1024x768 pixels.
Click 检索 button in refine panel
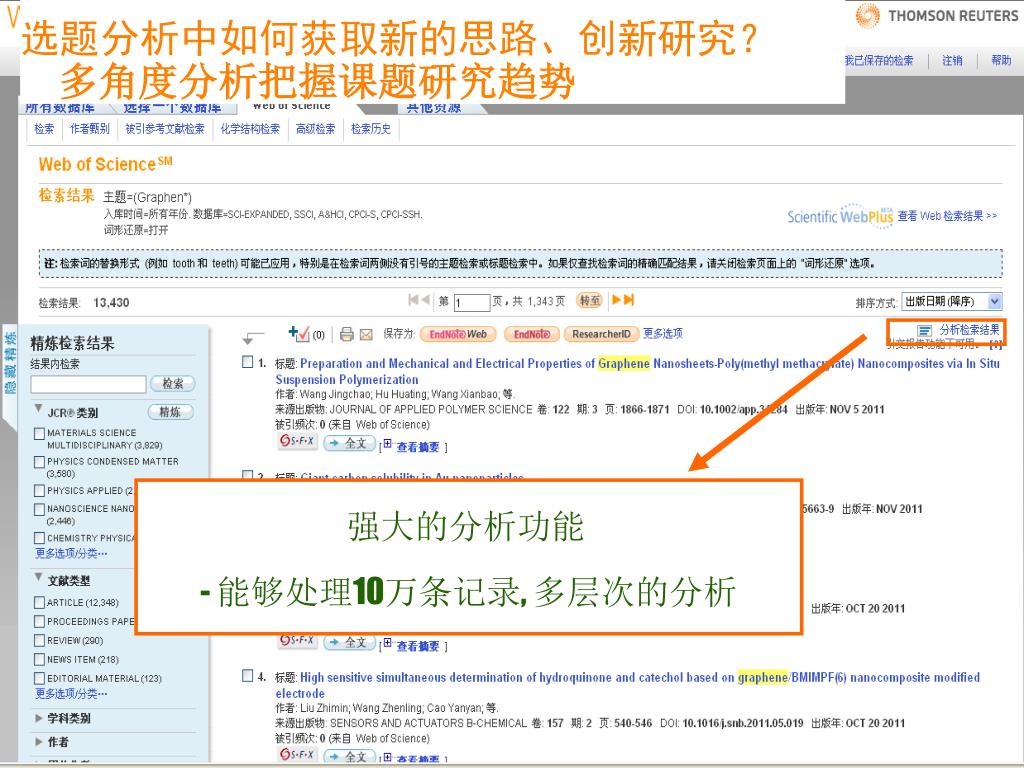(x=172, y=384)
